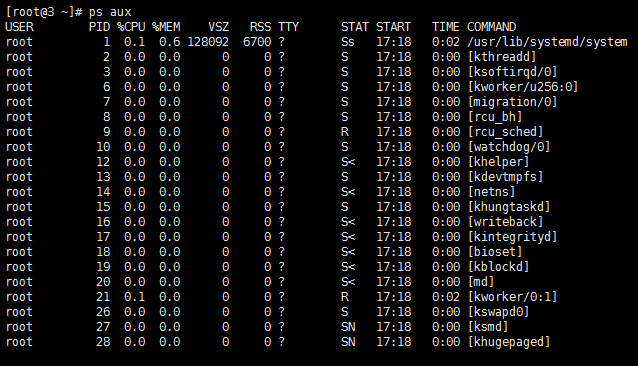Click the '[writeback]' process name
The width and height of the screenshot is (638, 366).
(x=505, y=222)
